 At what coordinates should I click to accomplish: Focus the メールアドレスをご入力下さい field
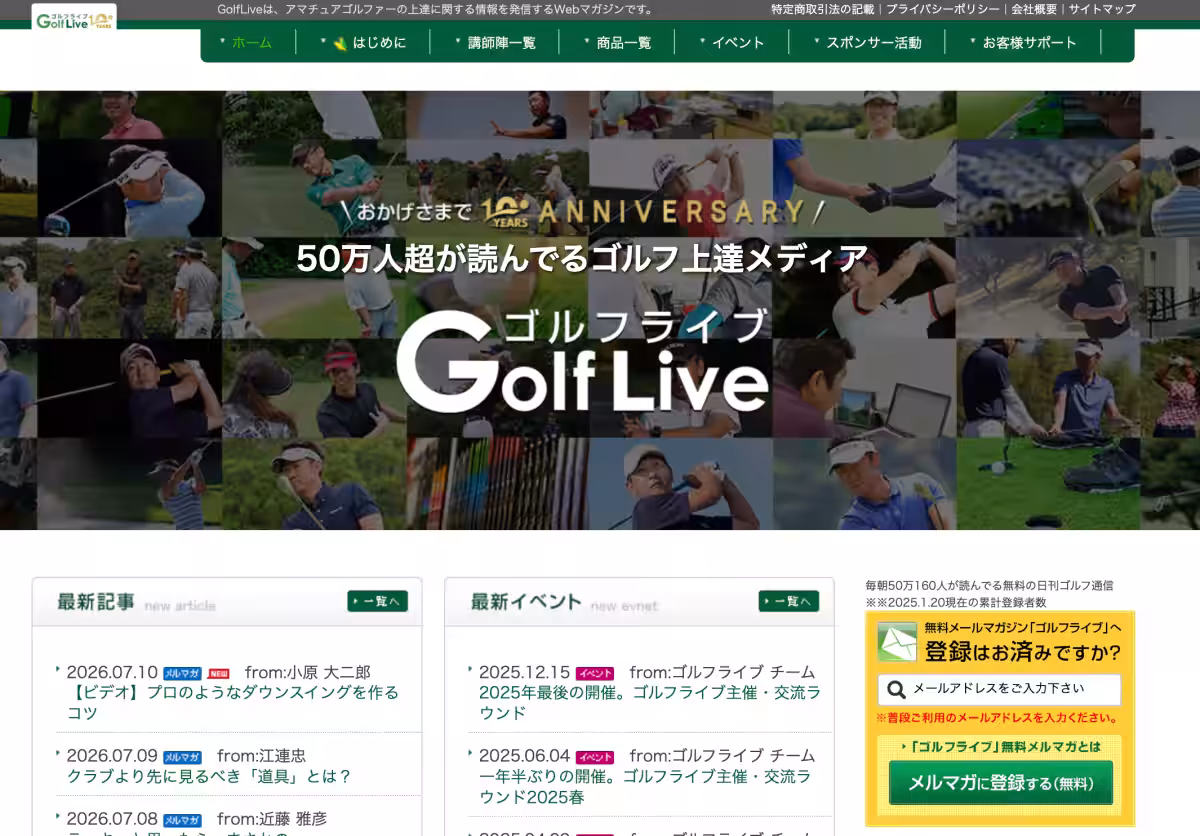(1000, 689)
